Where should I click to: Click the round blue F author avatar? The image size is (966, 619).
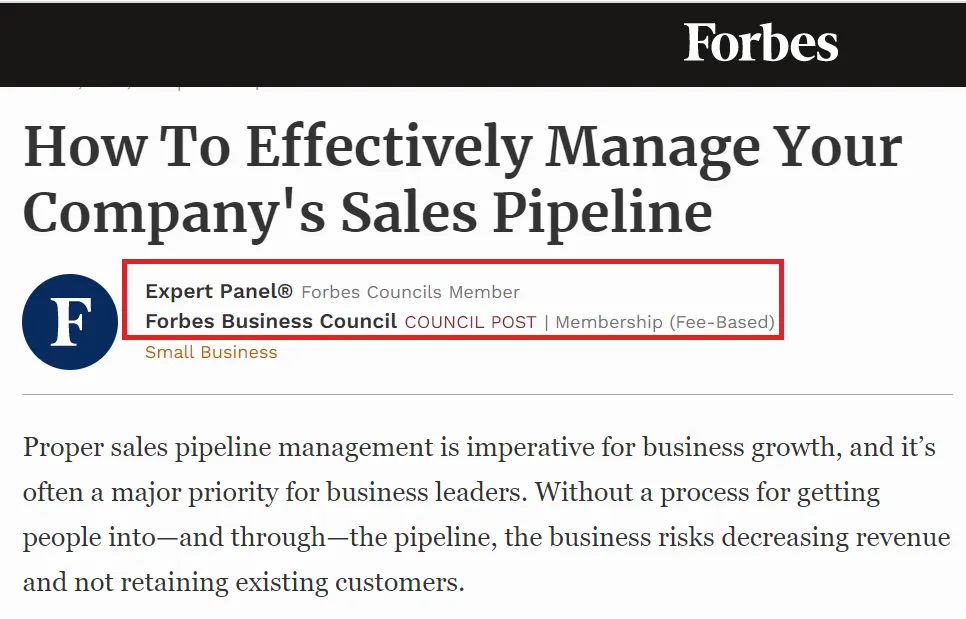(x=70, y=321)
